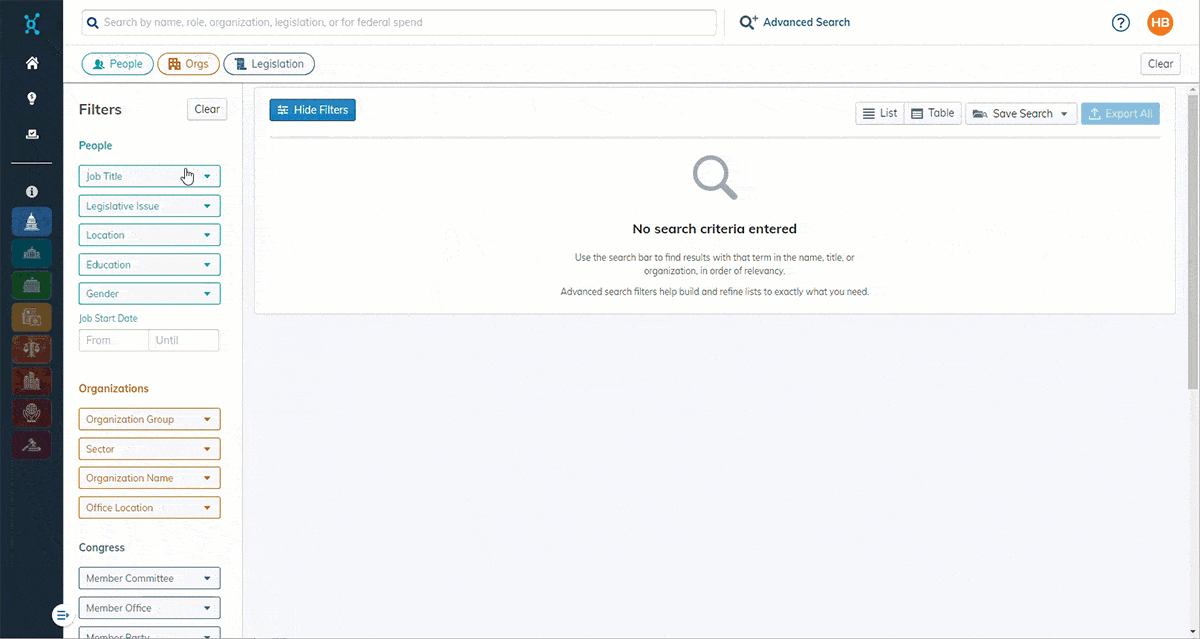Switch to List view
The width and height of the screenshot is (1200, 639).
click(x=880, y=114)
